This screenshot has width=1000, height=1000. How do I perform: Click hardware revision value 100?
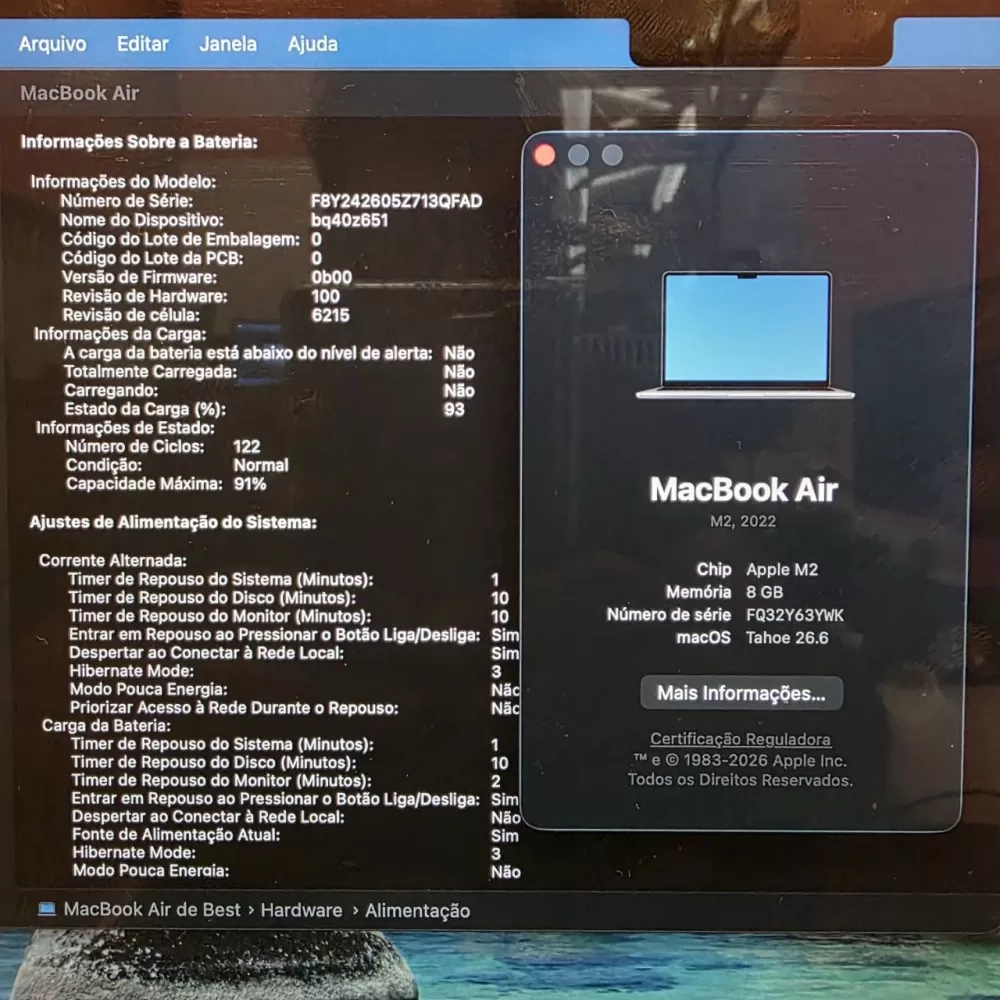325,297
